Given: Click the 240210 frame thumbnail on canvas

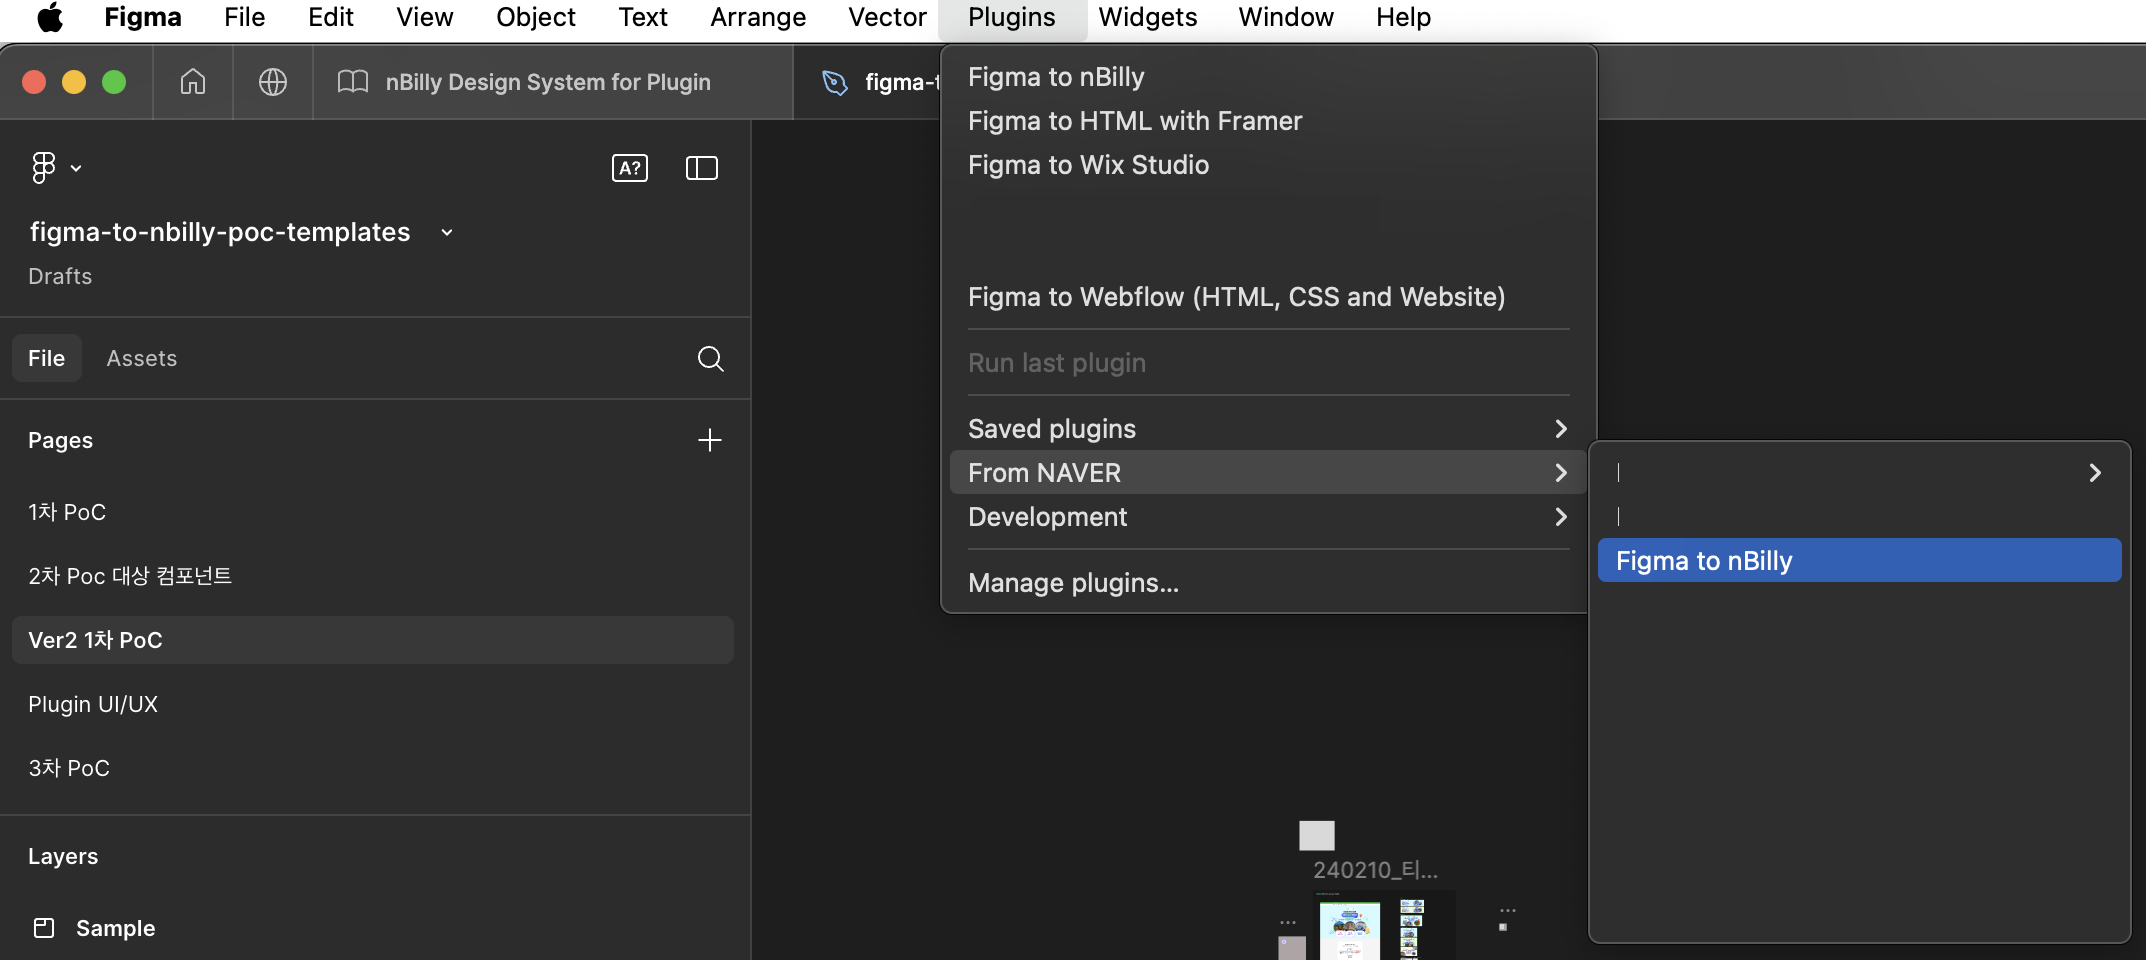Looking at the screenshot, I should coord(1349,928).
